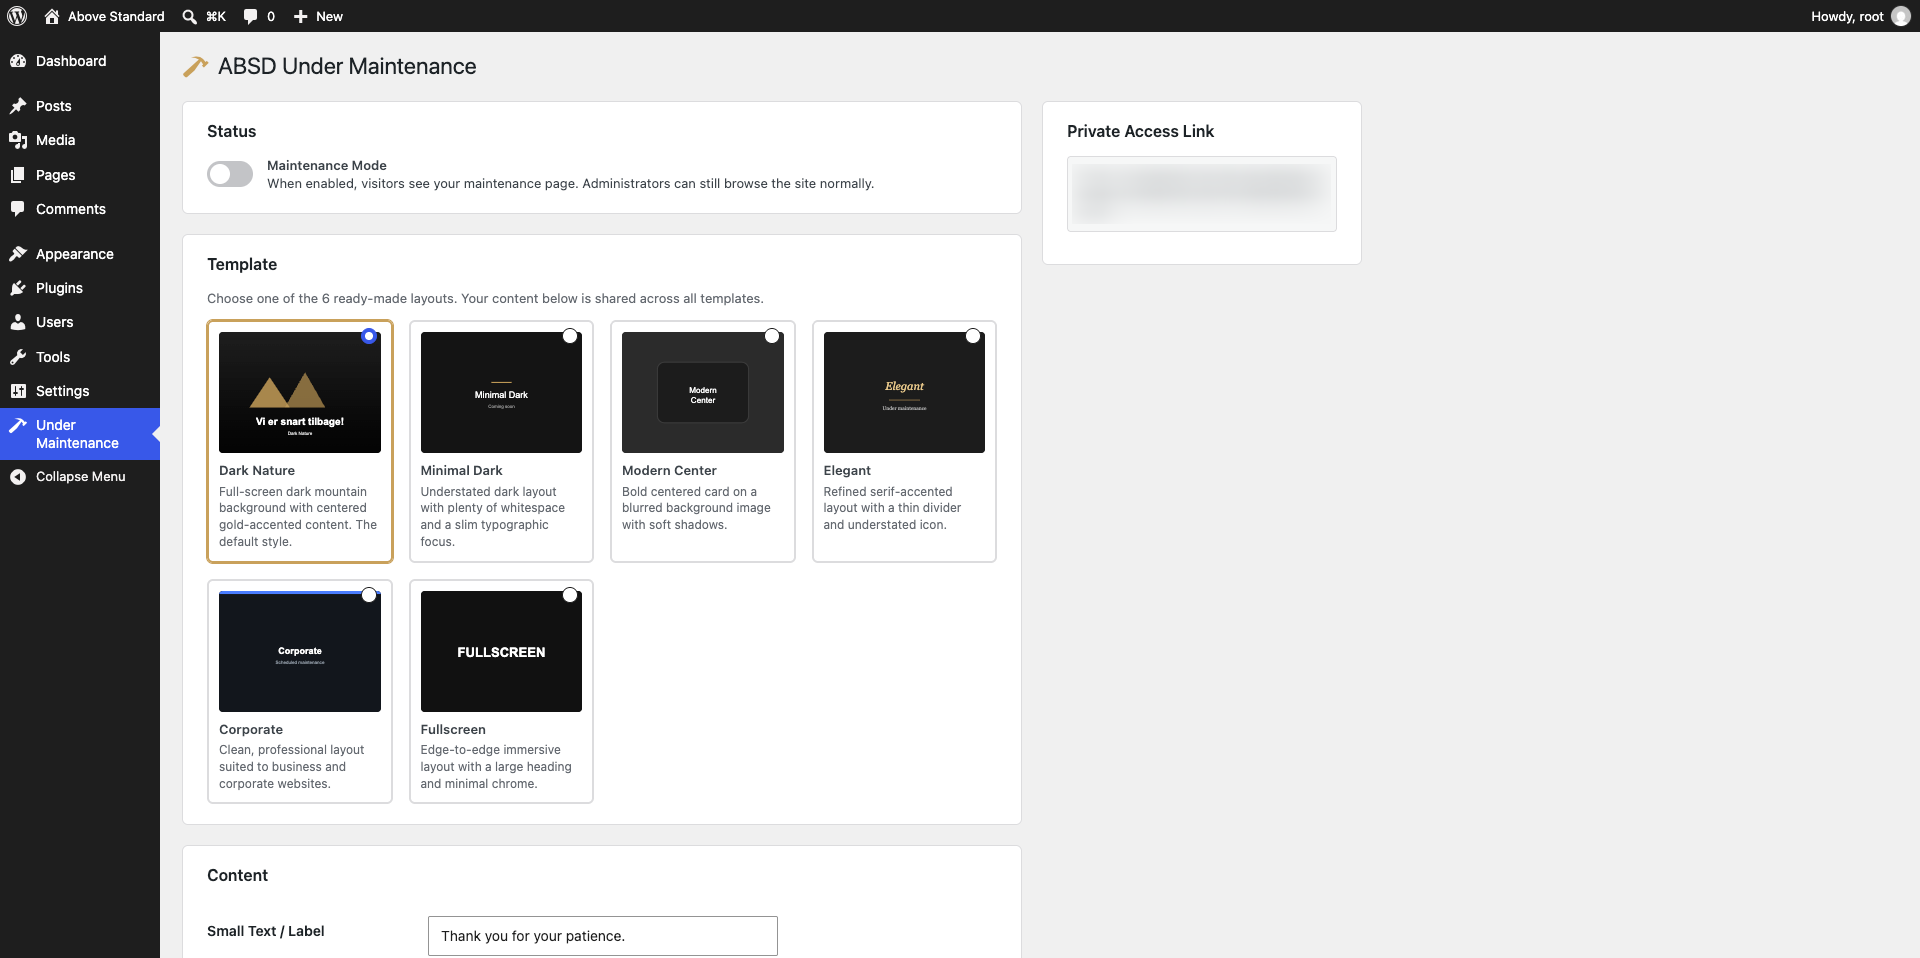The height and width of the screenshot is (958, 1920).
Task: Click the user avatar next to Howdy, root
Action: click(1900, 16)
